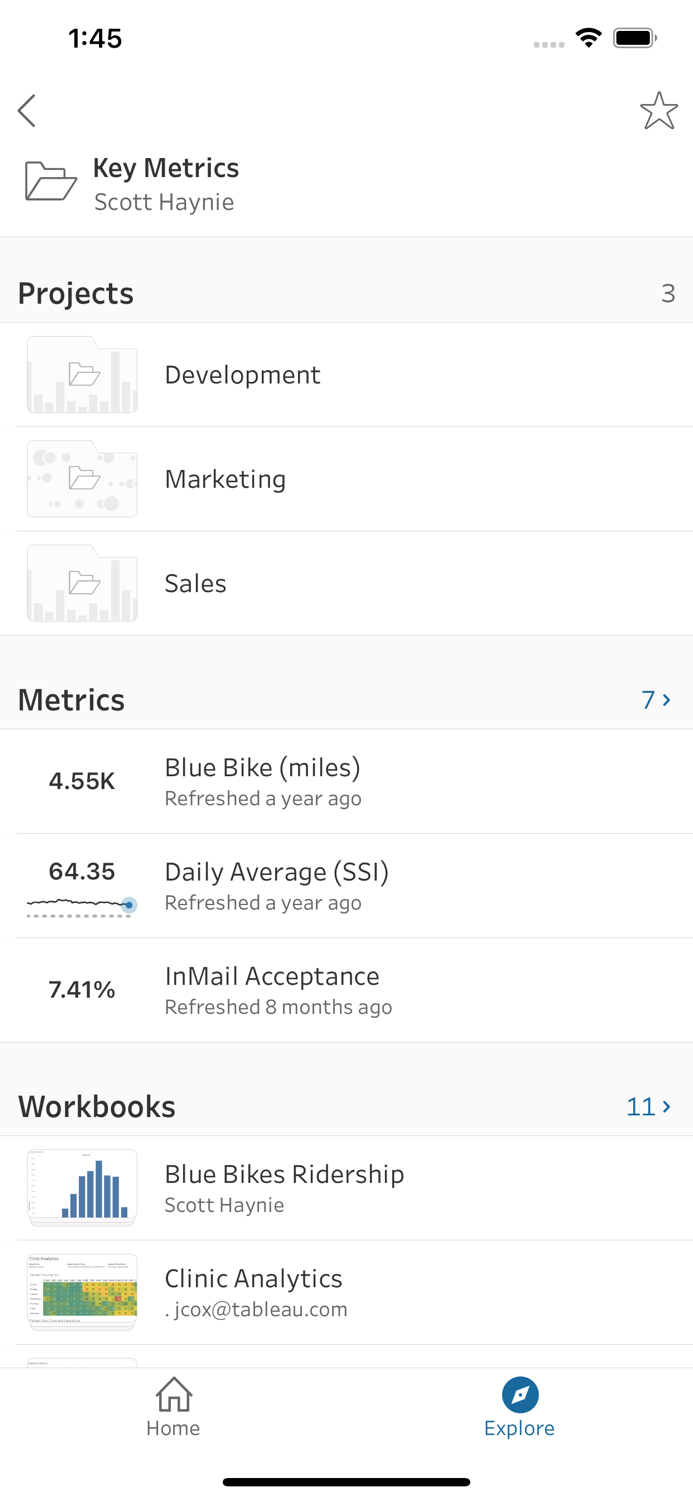This screenshot has height=1500, width=693.
Task: Tap the Daily Average sparkline chart
Action: click(80, 903)
